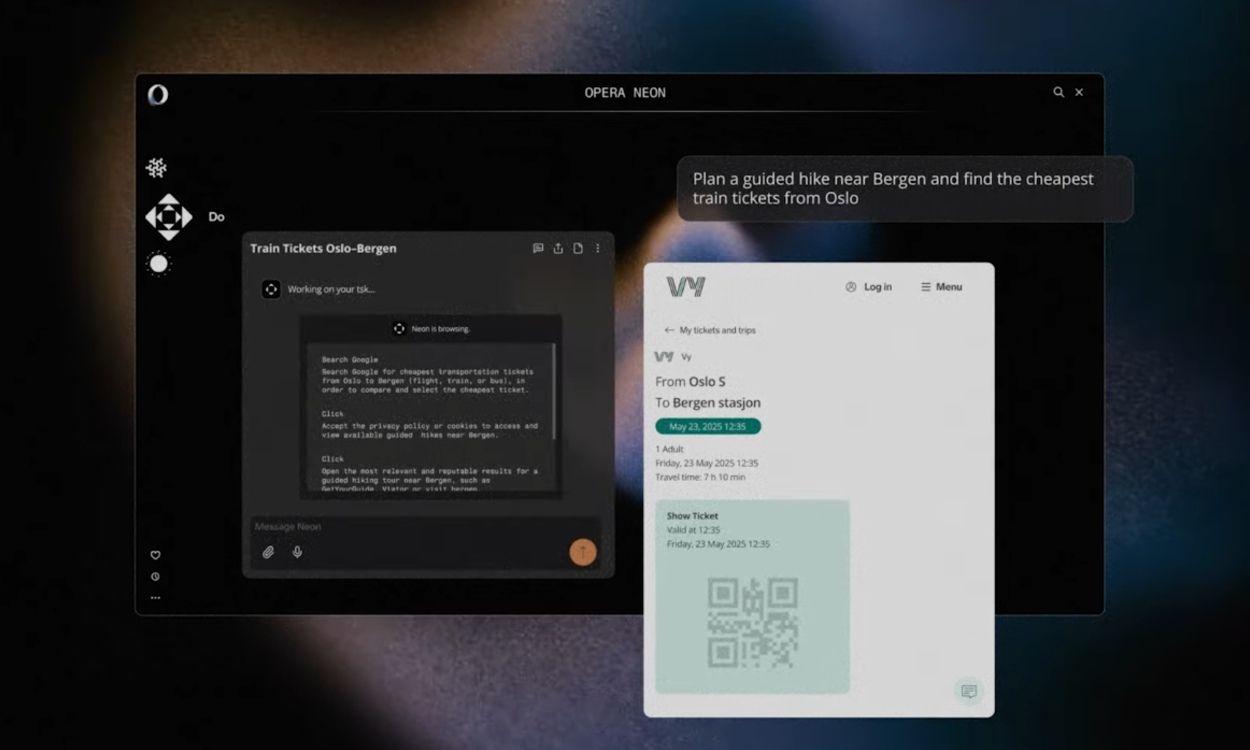The width and height of the screenshot is (1250, 750).
Task: Open the Vy site hamburger Menu
Action: pos(941,287)
